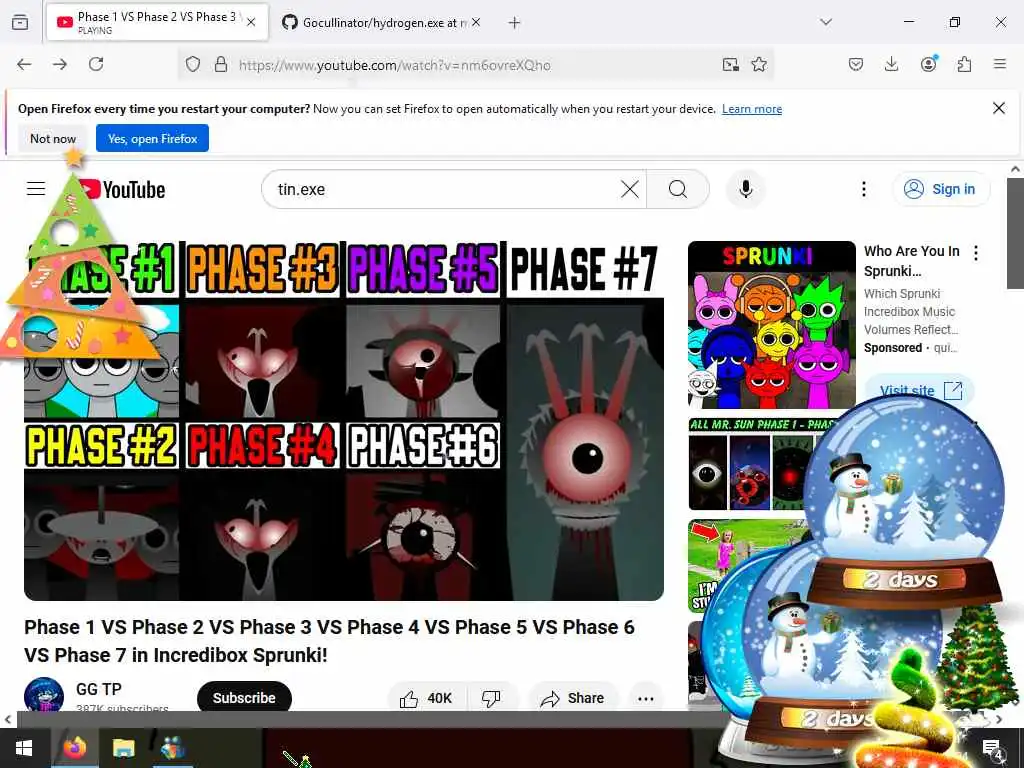Open YouTube settings three-dot menu

click(863, 189)
